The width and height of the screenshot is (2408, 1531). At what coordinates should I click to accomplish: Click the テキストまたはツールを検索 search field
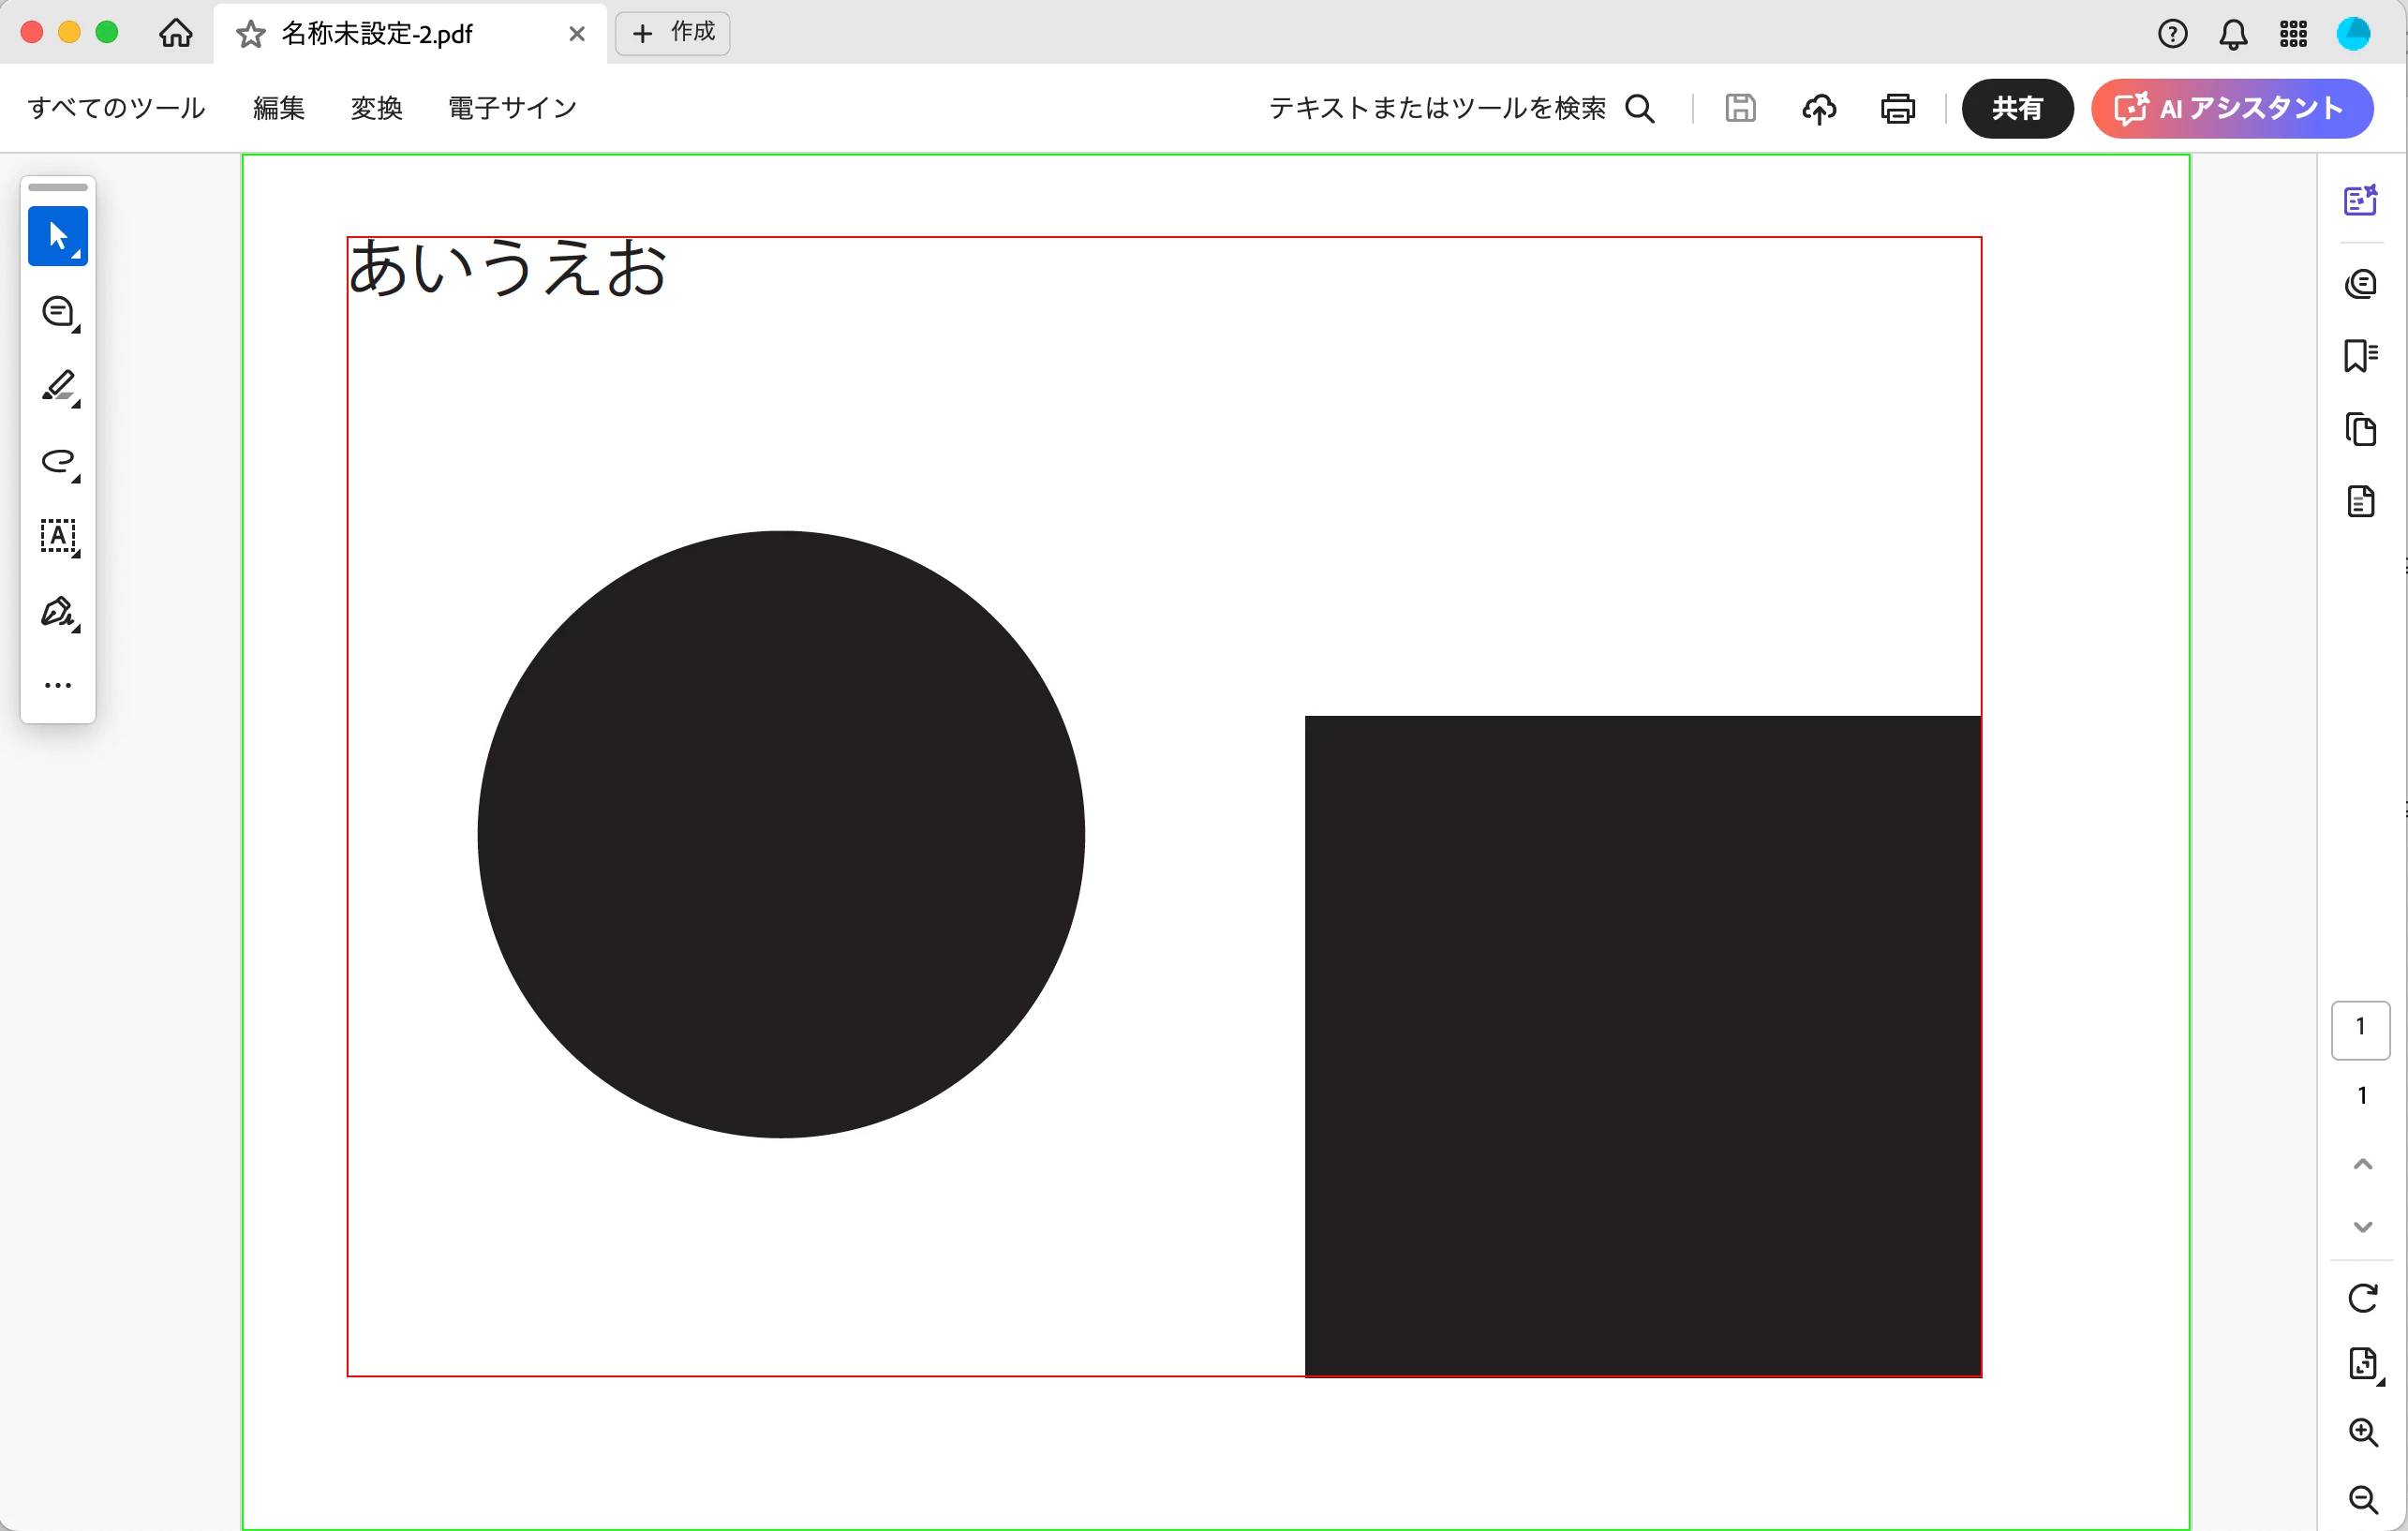coord(1437,108)
